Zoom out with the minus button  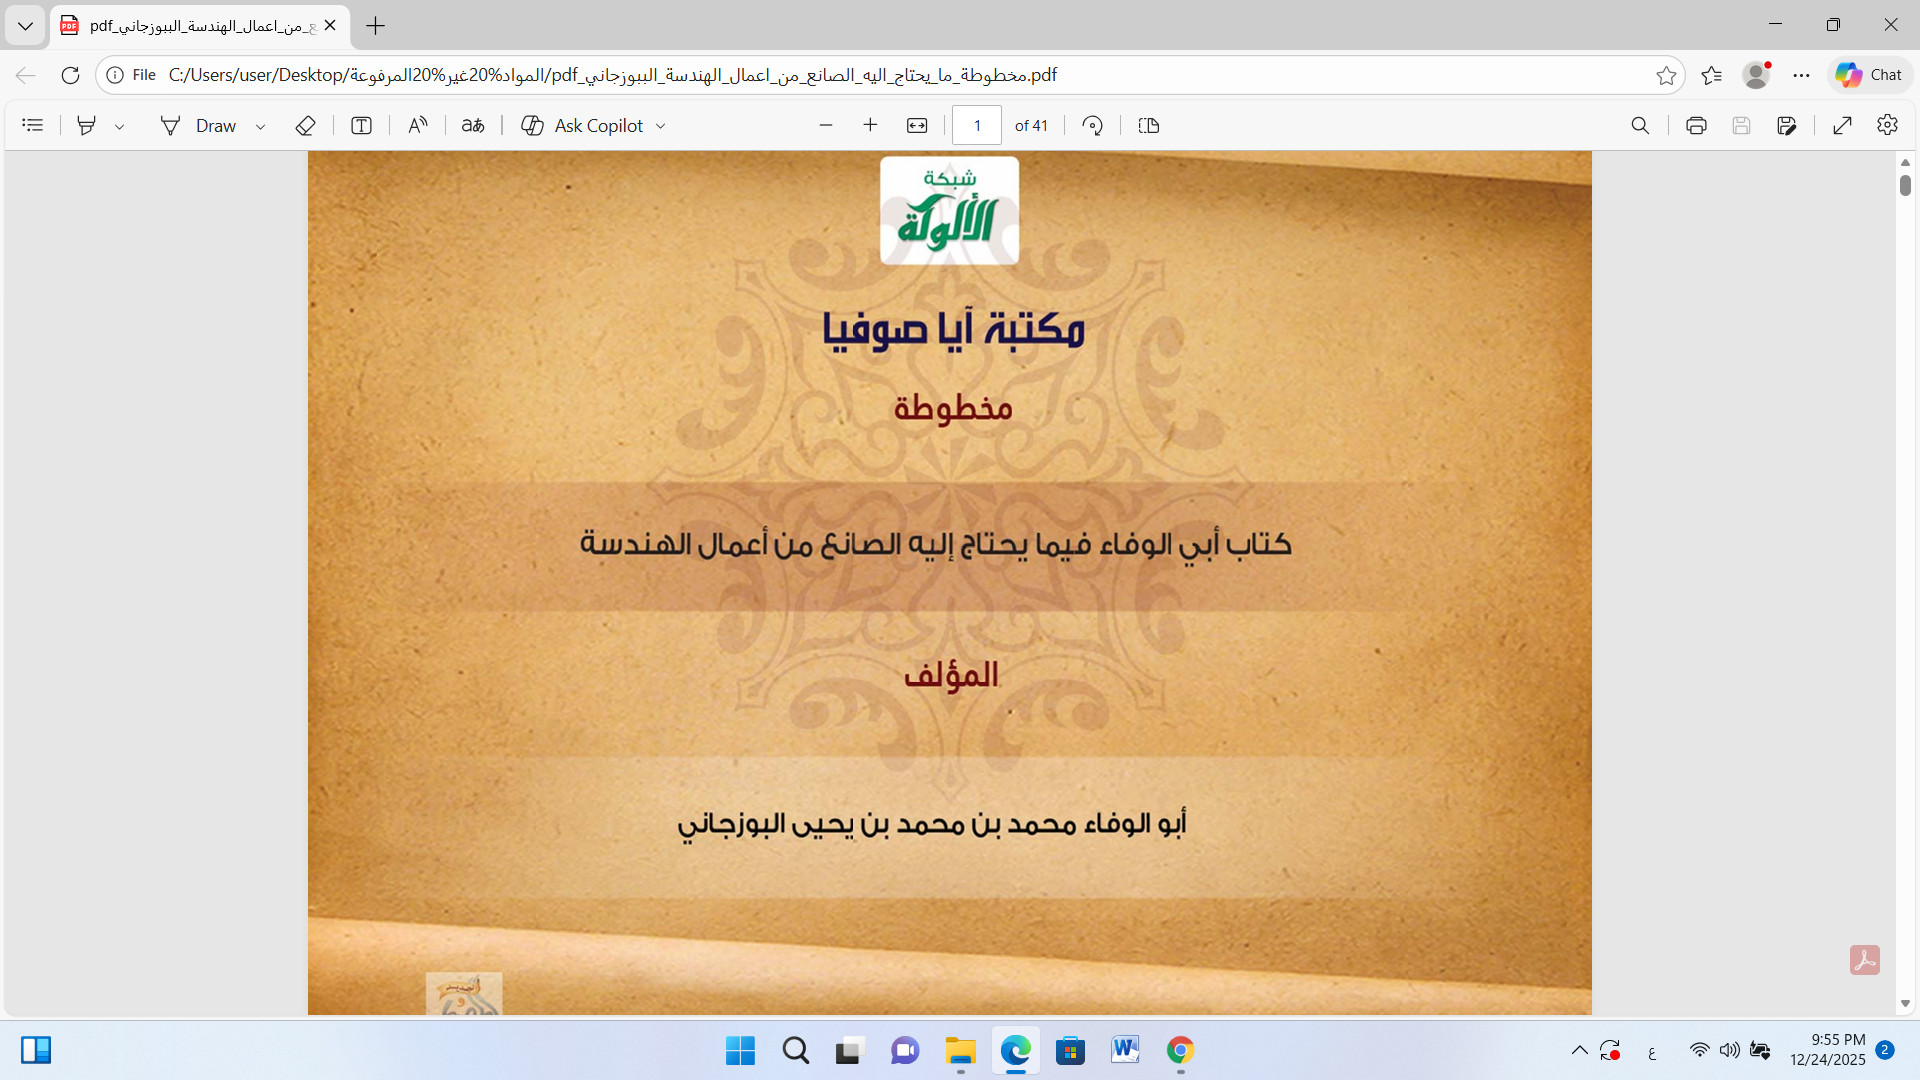click(x=826, y=125)
